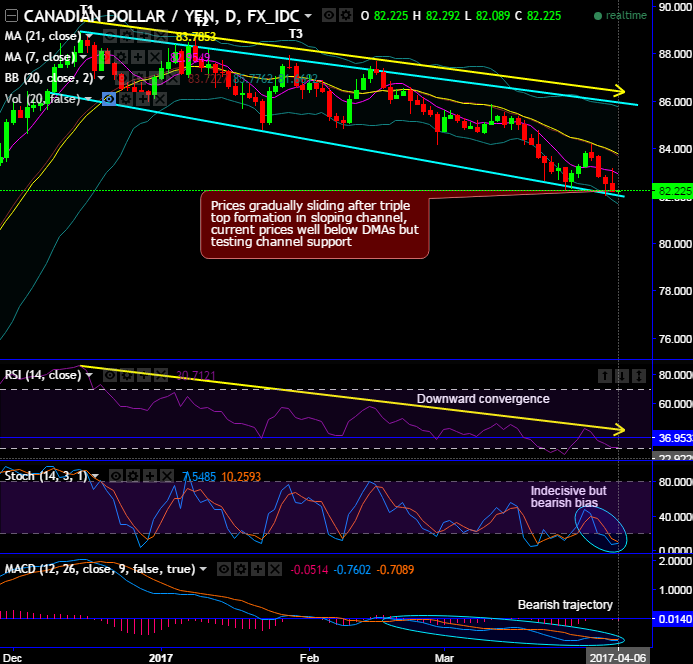Select the red 'Prices gradually sliding' callout
Screen dimensions: 693x664
tap(315, 224)
